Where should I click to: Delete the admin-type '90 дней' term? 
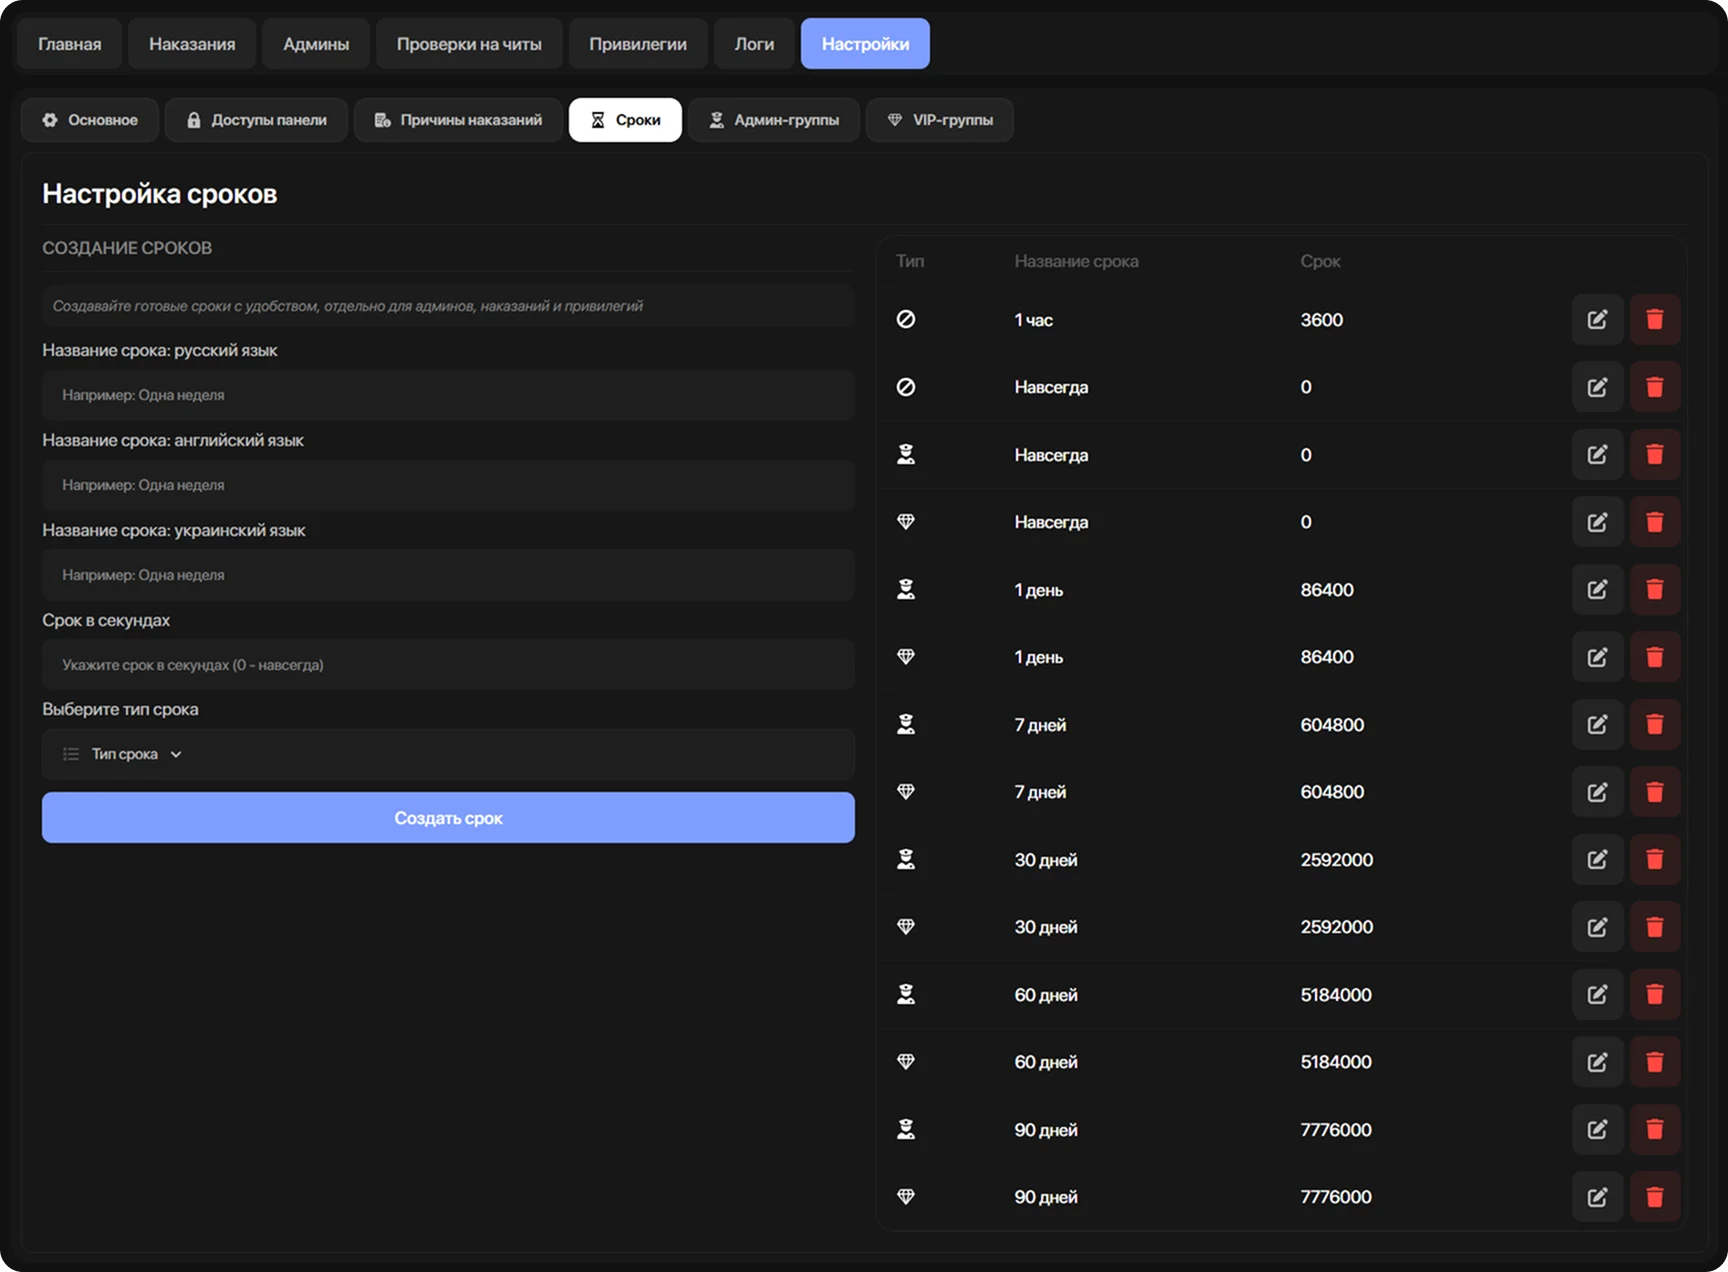click(x=1655, y=1130)
